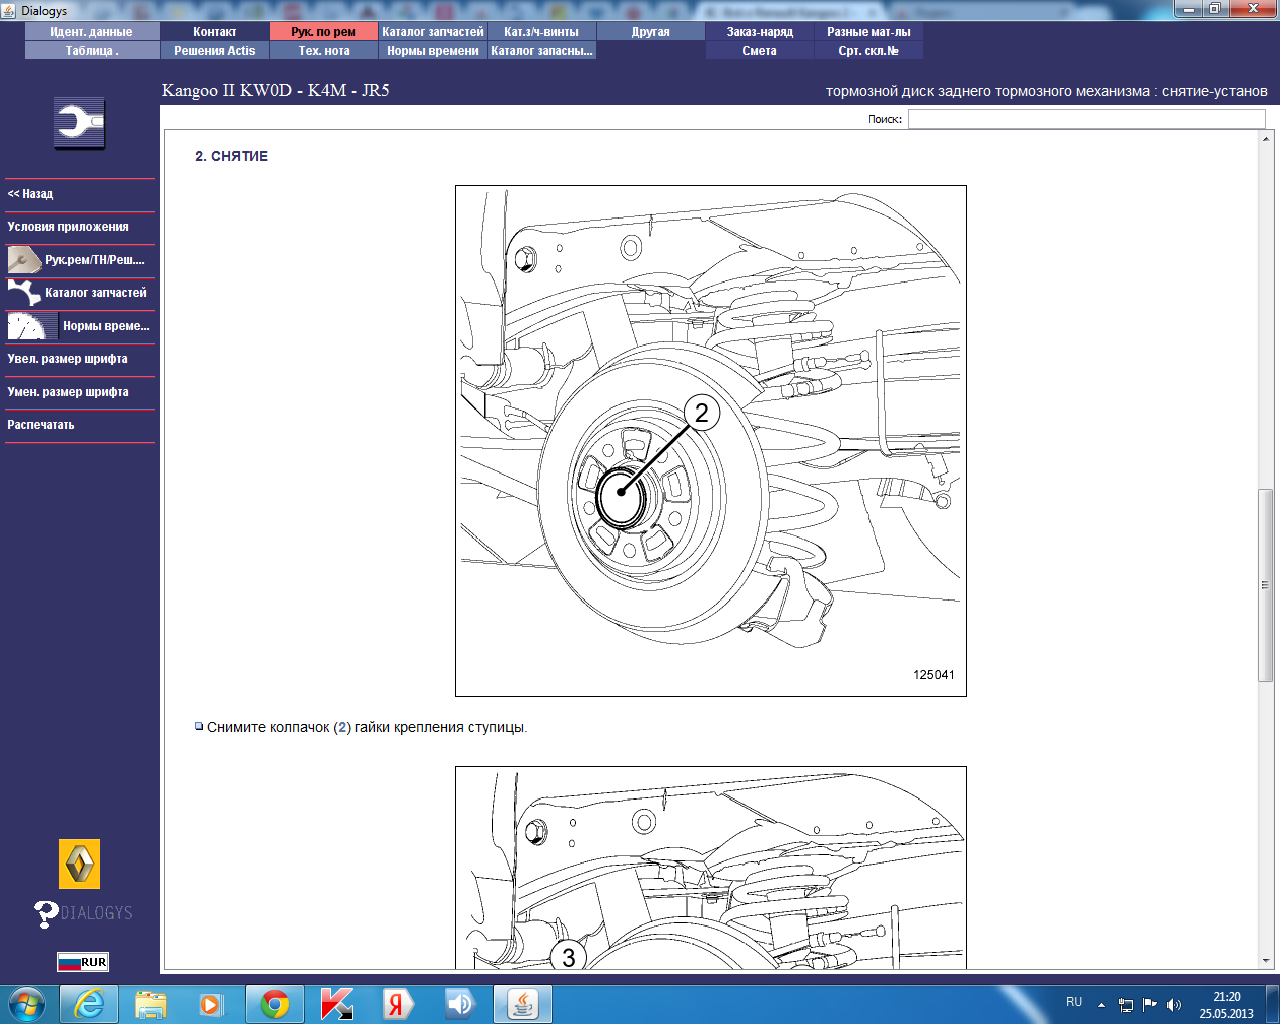The height and width of the screenshot is (1024, 1280).
Task: Open the Смета tab
Action: click(x=760, y=51)
